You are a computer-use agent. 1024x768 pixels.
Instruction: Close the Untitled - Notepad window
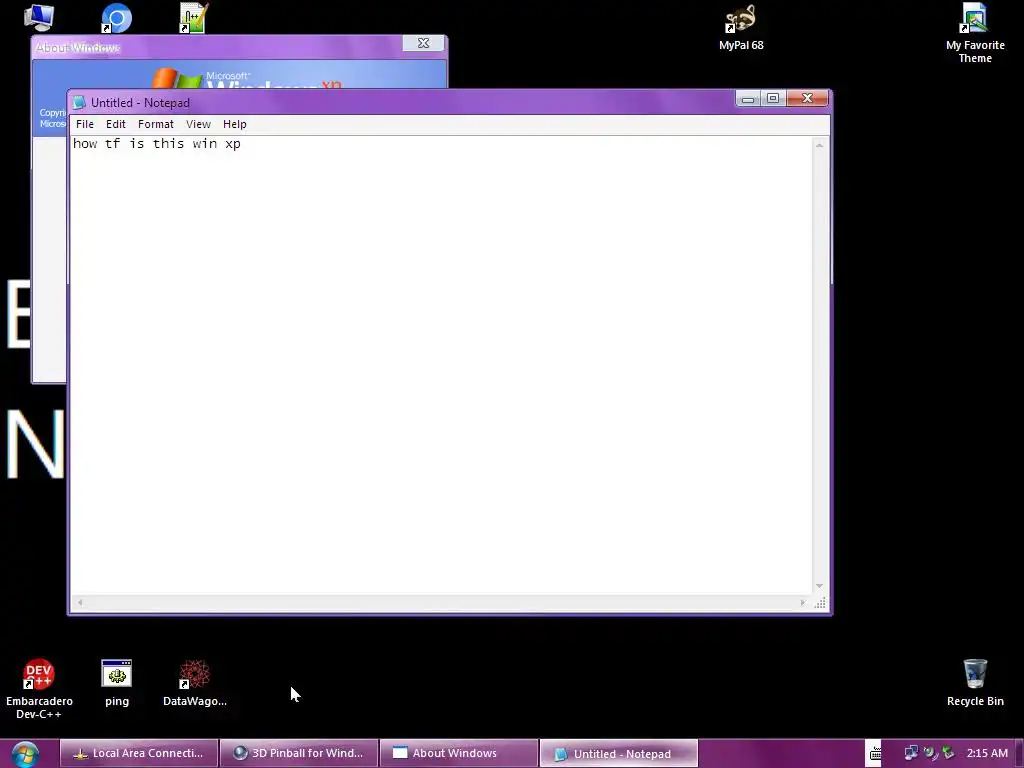pyautogui.click(x=807, y=99)
